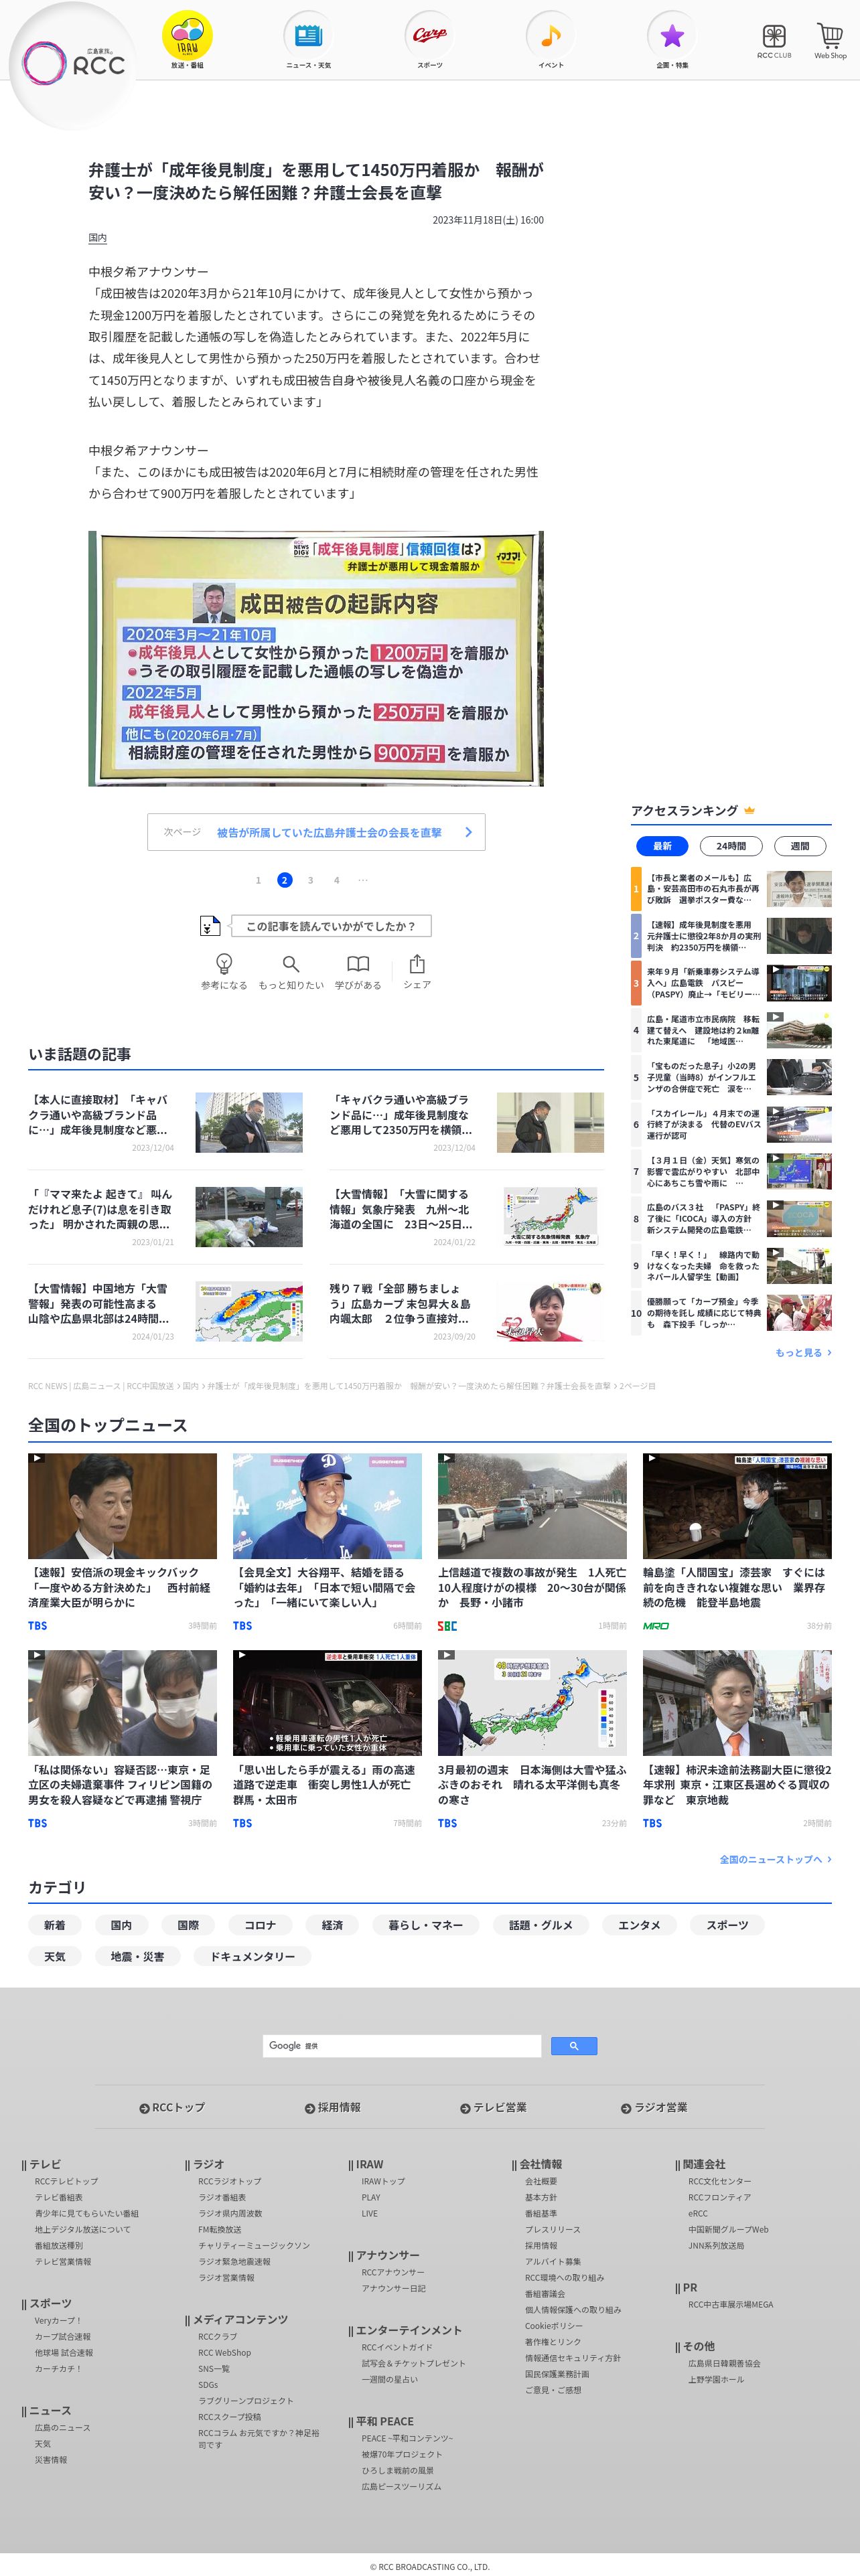
Task: Go to article page 1
Action: [258, 880]
